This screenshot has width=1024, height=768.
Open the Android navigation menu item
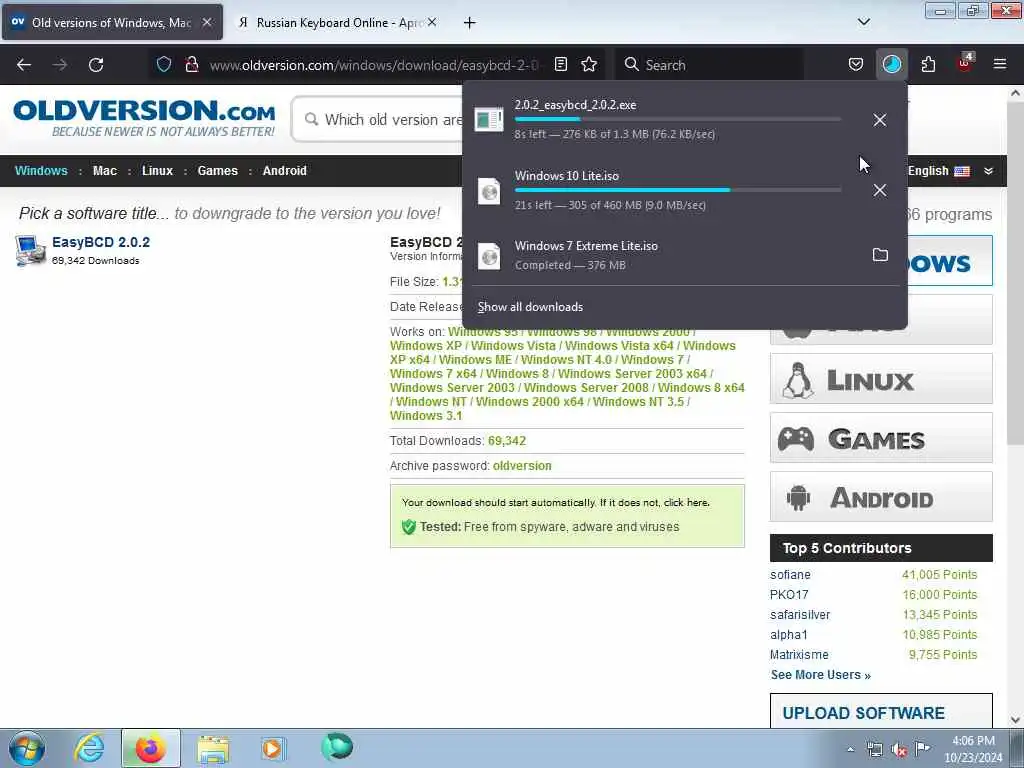pos(284,170)
